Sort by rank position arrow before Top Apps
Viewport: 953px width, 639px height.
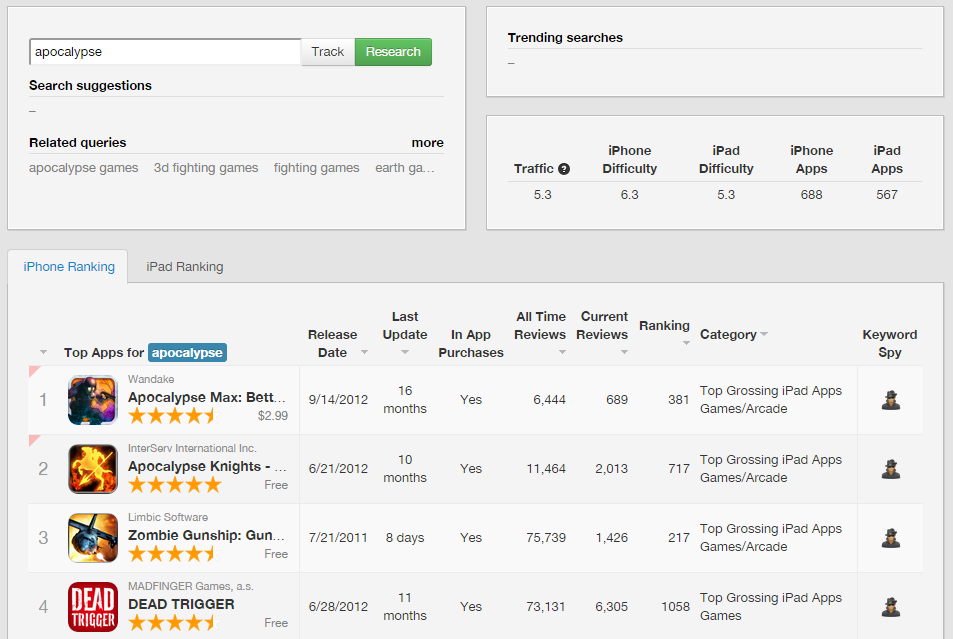(x=43, y=352)
